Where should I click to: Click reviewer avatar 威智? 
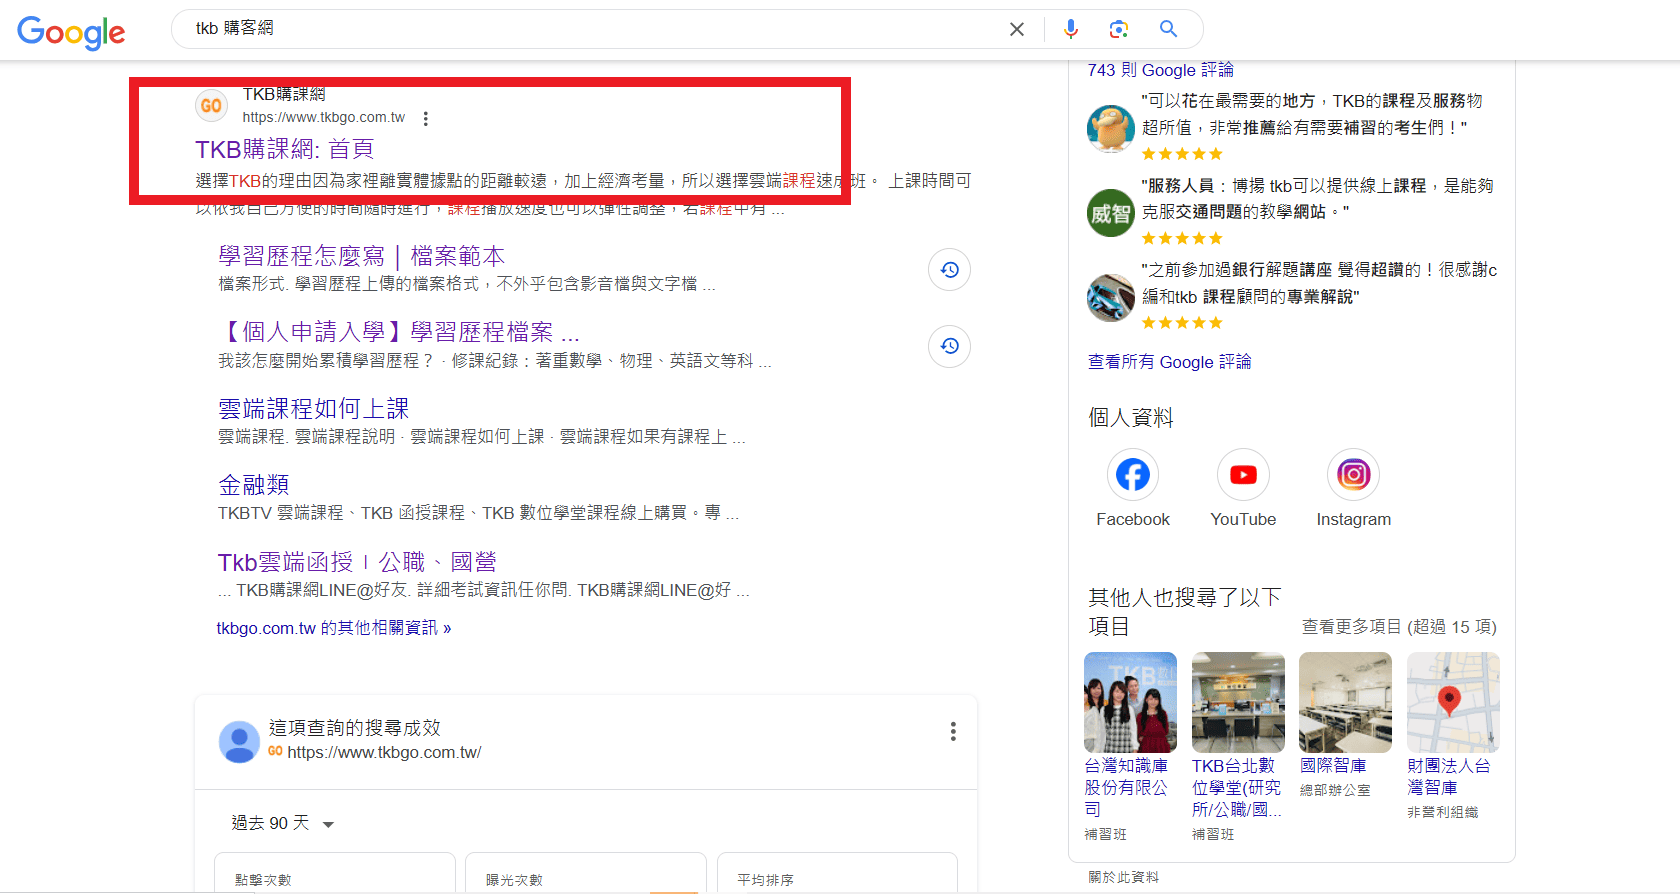point(1111,213)
